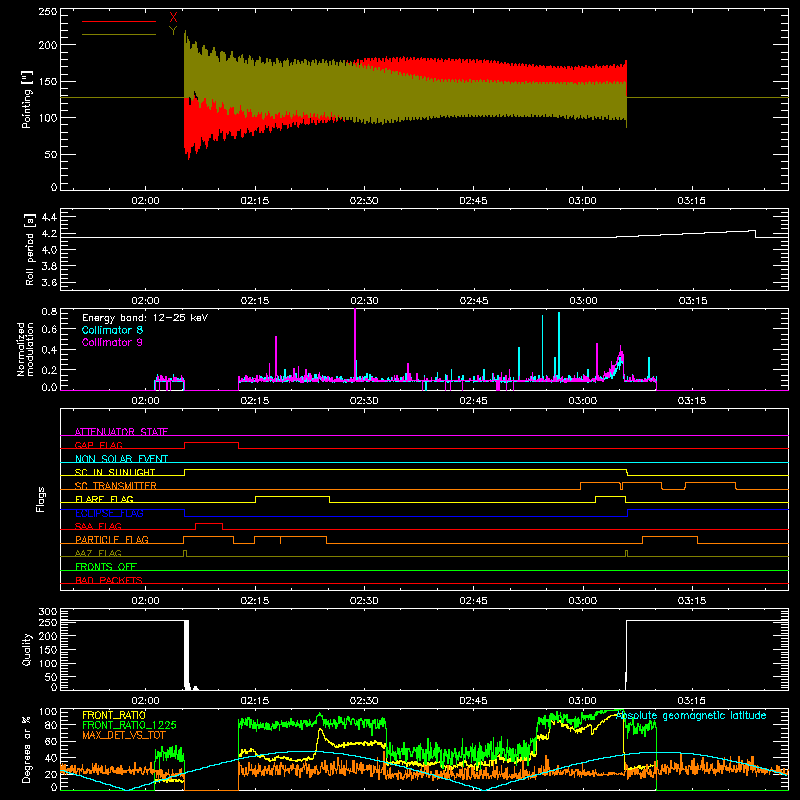Screen dimensions: 800x800
Task: Click the 250 value on Pointing axis
Action: click(47, 12)
